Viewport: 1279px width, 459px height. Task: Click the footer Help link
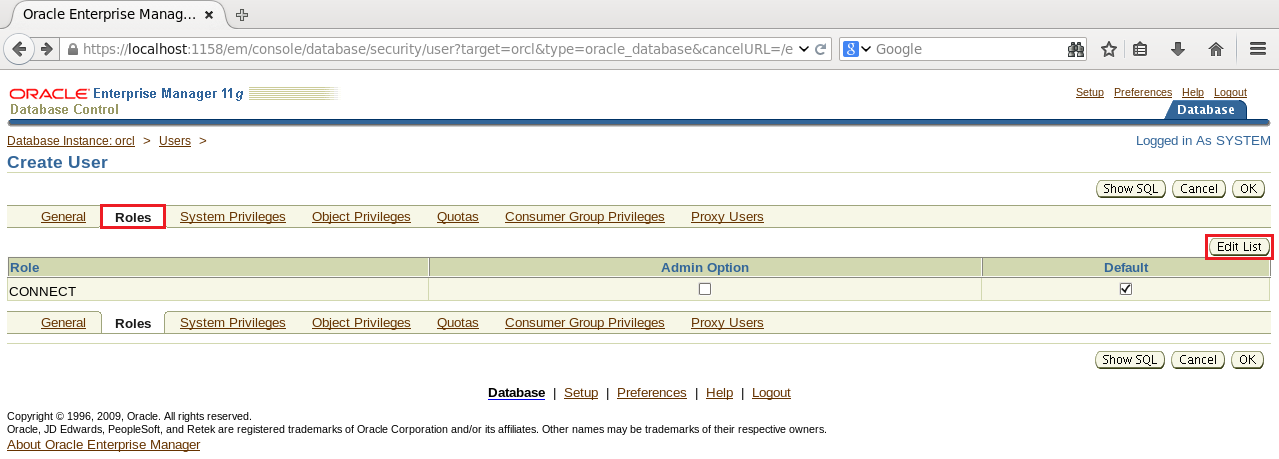point(719,393)
